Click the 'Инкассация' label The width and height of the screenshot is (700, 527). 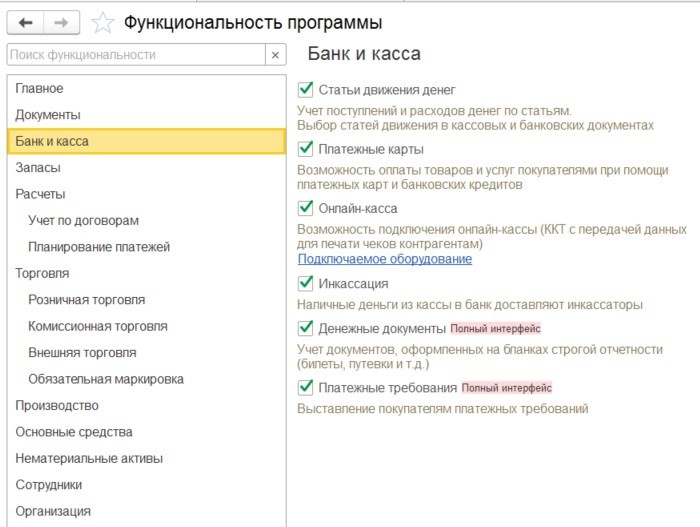click(353, 284)
